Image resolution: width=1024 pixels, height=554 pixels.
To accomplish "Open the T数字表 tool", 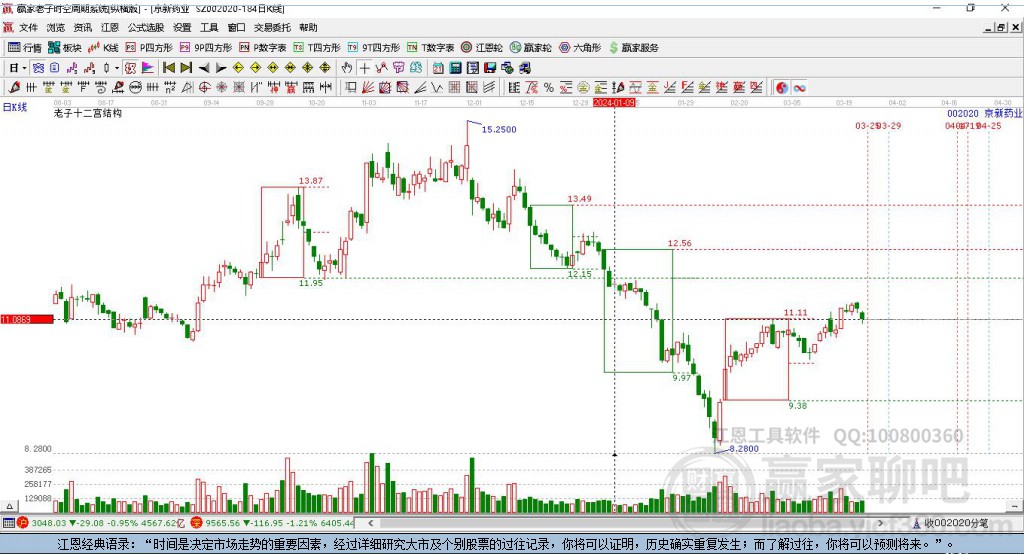I will (430, 48).
